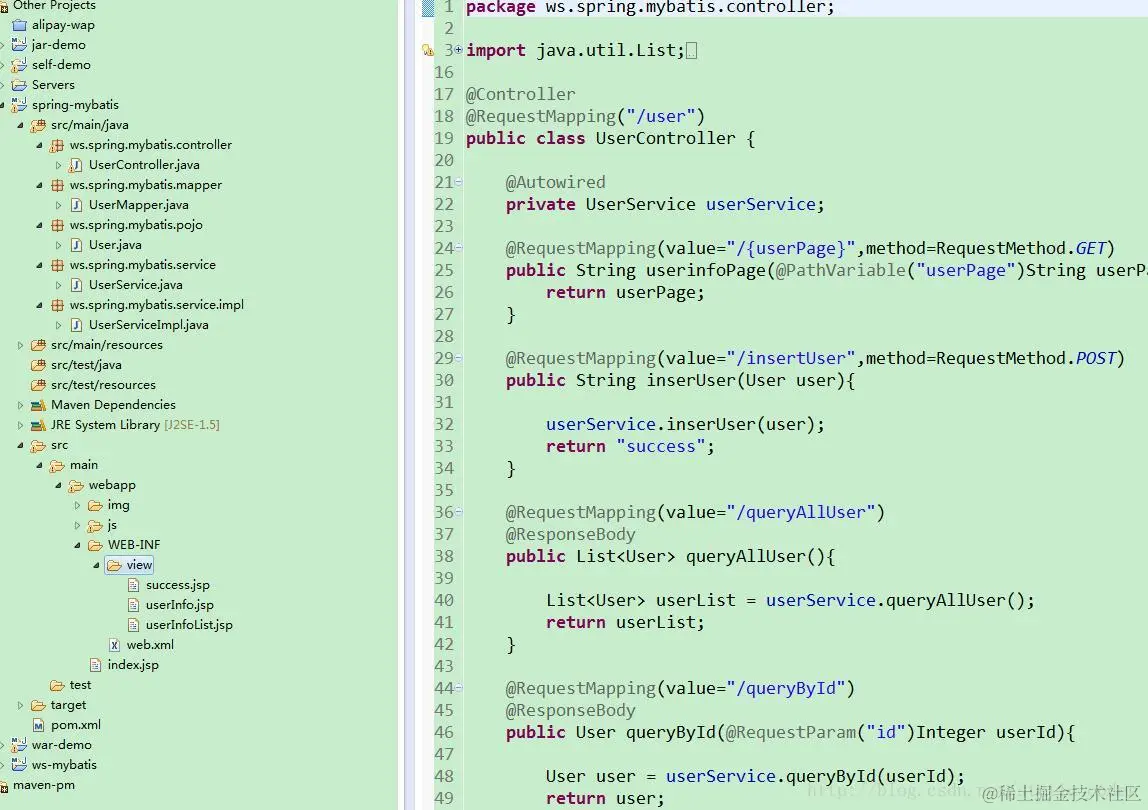Click the alipay-wap project icon
The height and width of the screenshot is (810, 1148).
[19, 25]
